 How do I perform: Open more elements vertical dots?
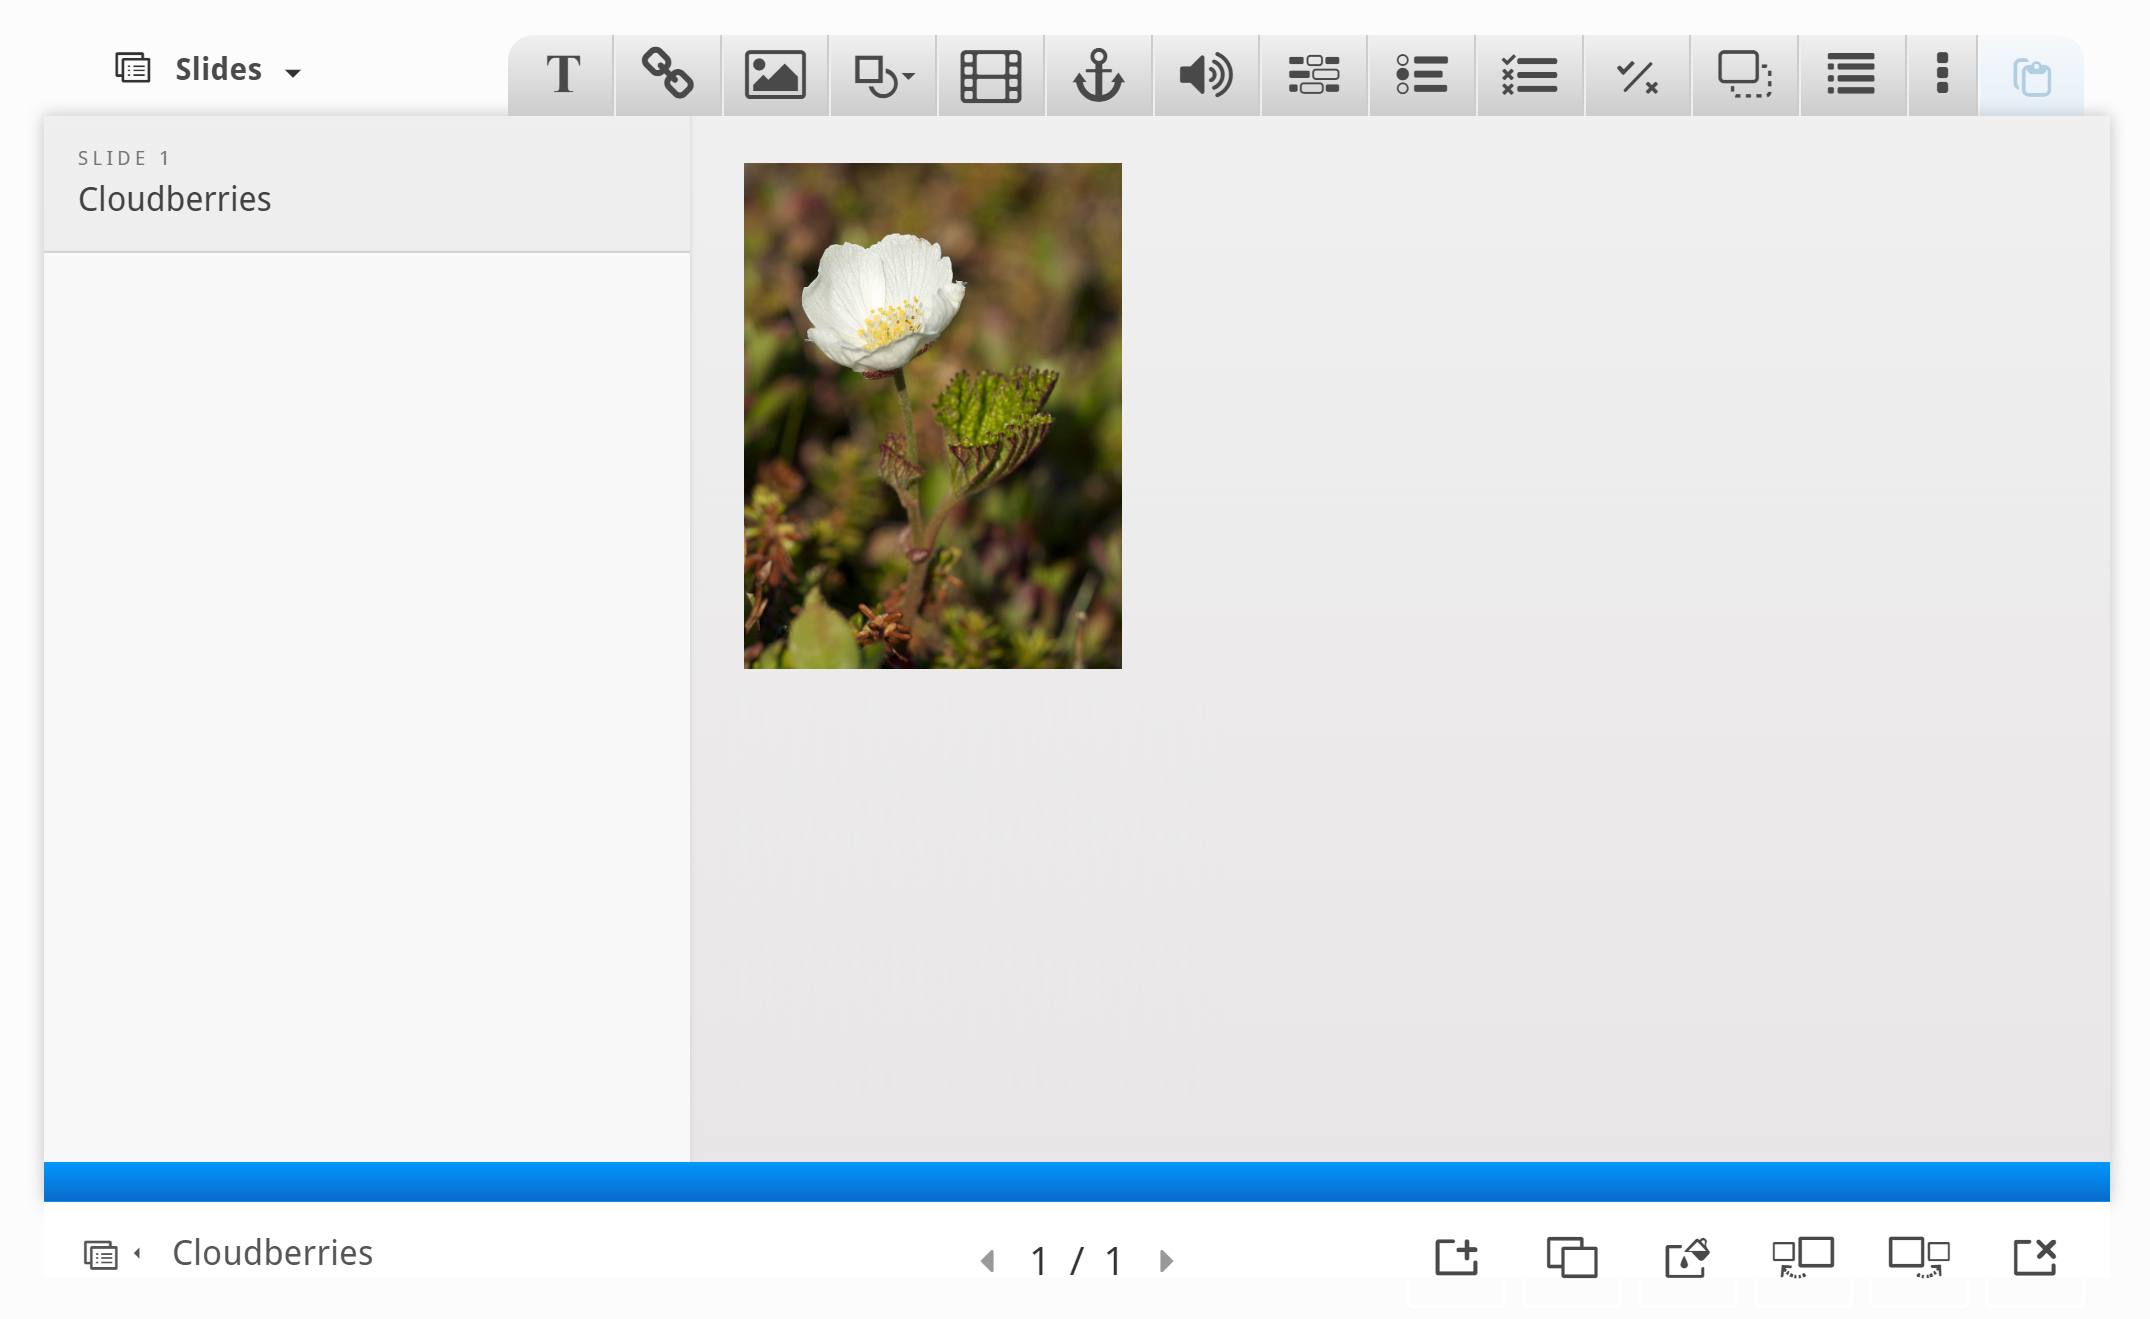pyautogui.click(x=1943, y=75)
